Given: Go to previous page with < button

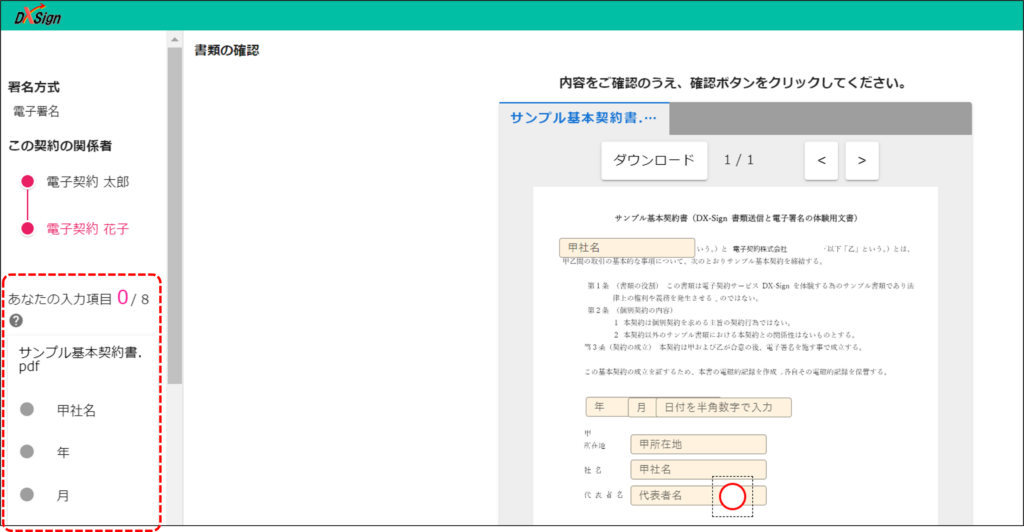Looking at the screenshot, I should tap(821, 160).
